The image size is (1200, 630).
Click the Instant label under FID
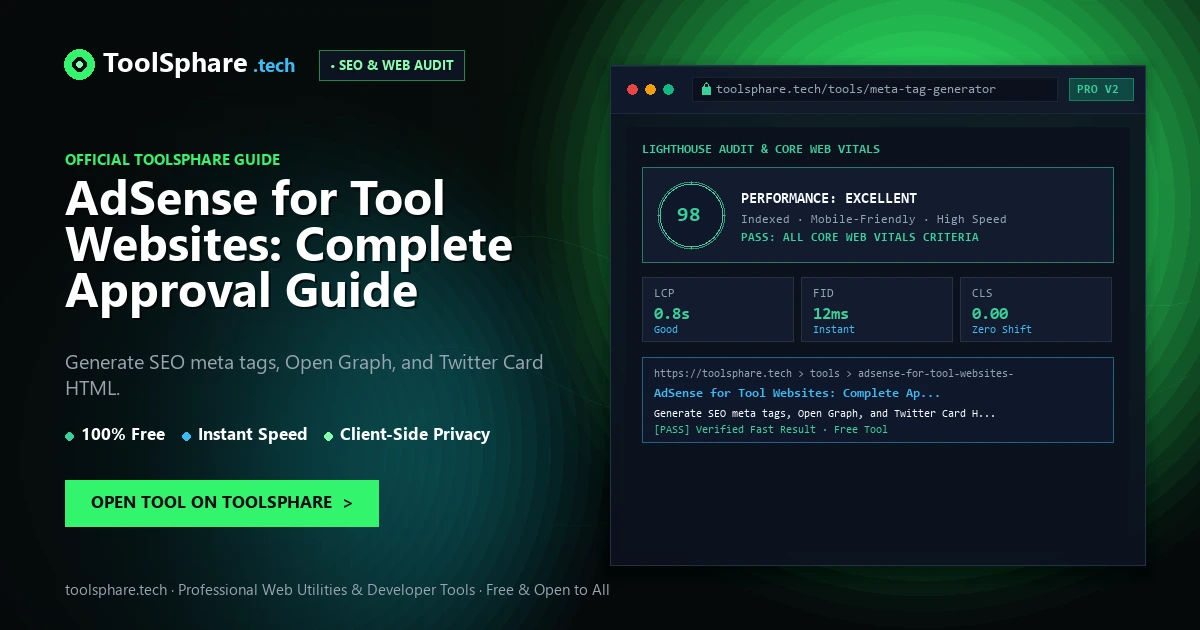click(x=834, y=329)
